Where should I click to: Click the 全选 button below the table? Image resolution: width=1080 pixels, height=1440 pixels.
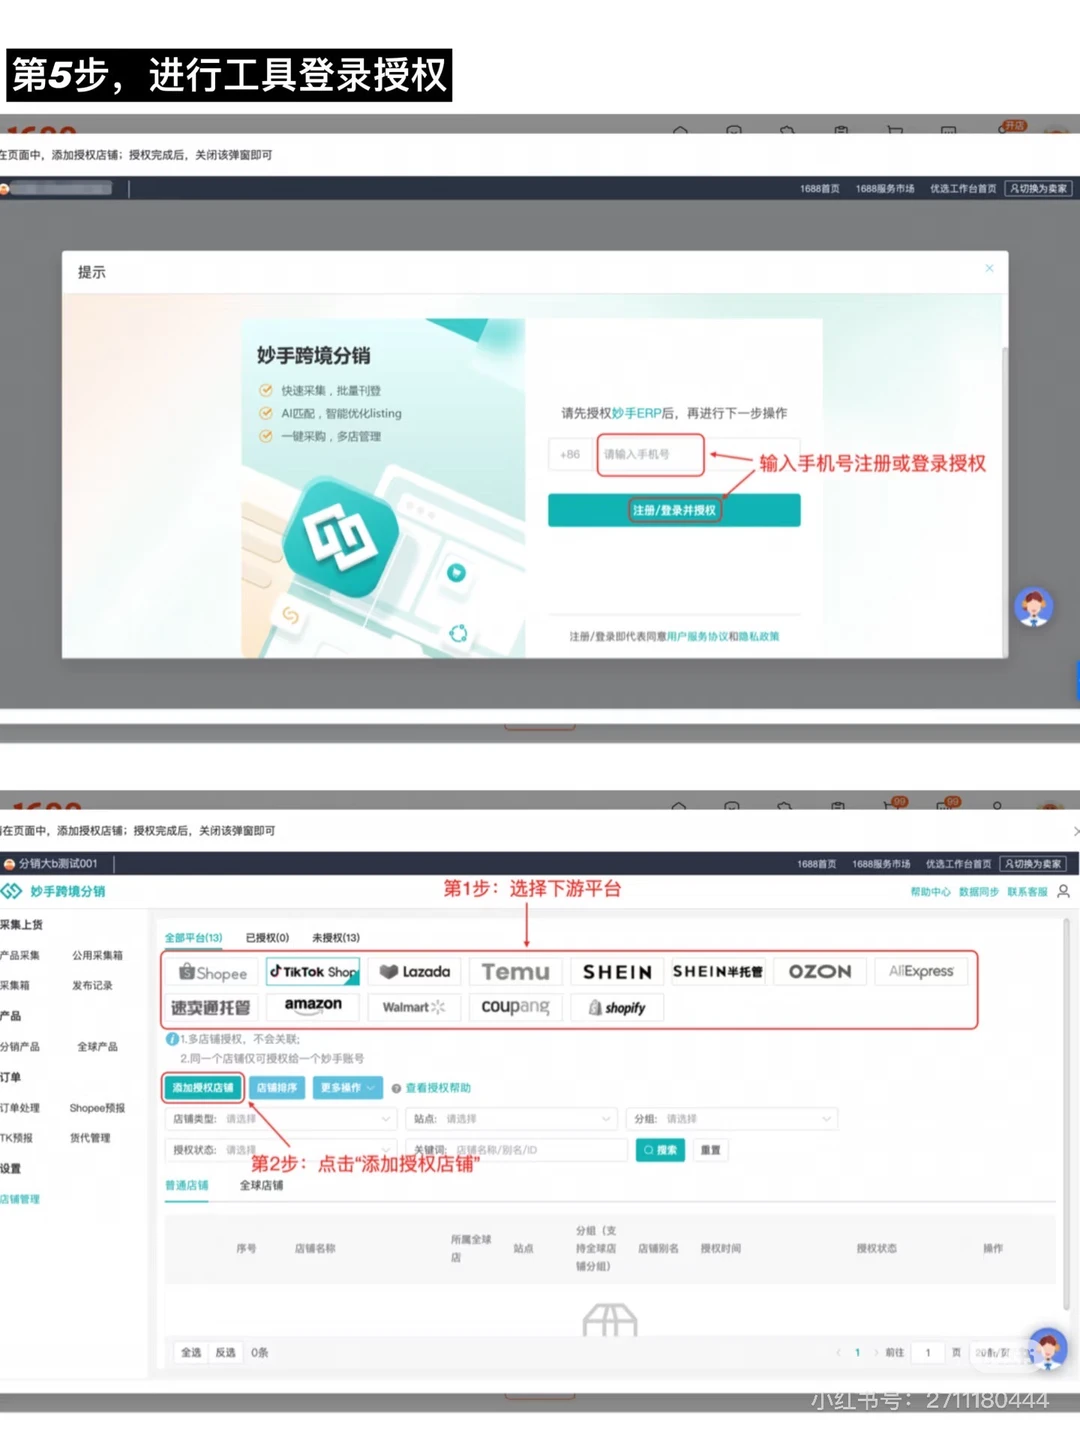click(191, 1353)
